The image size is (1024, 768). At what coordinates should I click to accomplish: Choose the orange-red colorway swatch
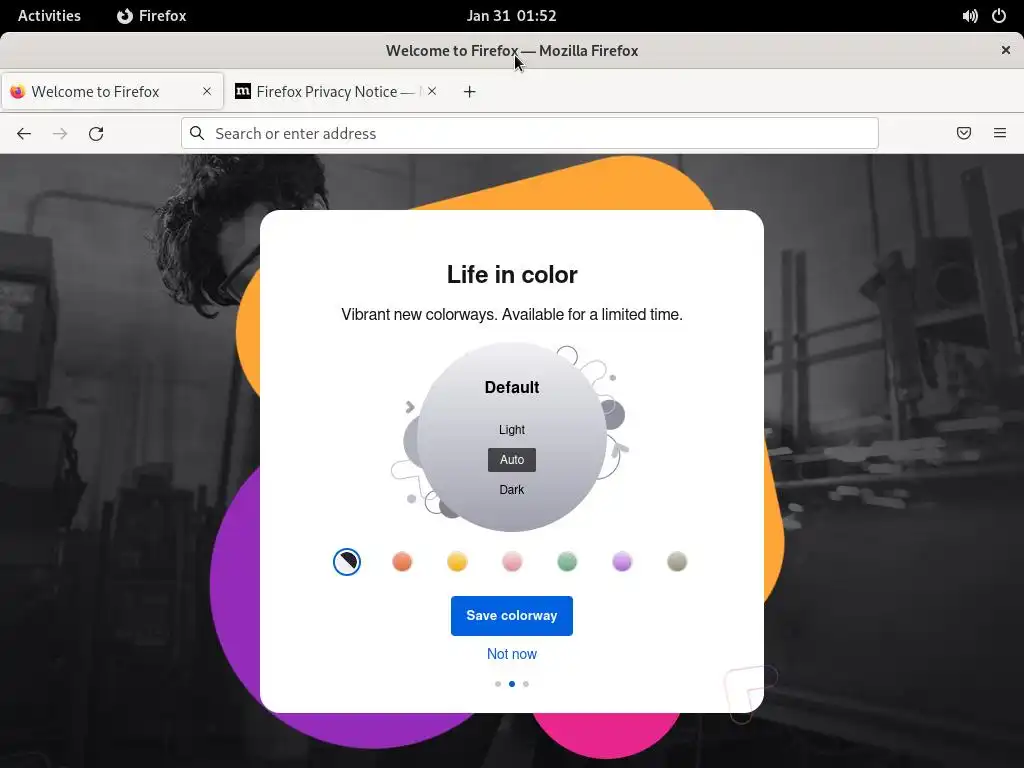(402, 562)
